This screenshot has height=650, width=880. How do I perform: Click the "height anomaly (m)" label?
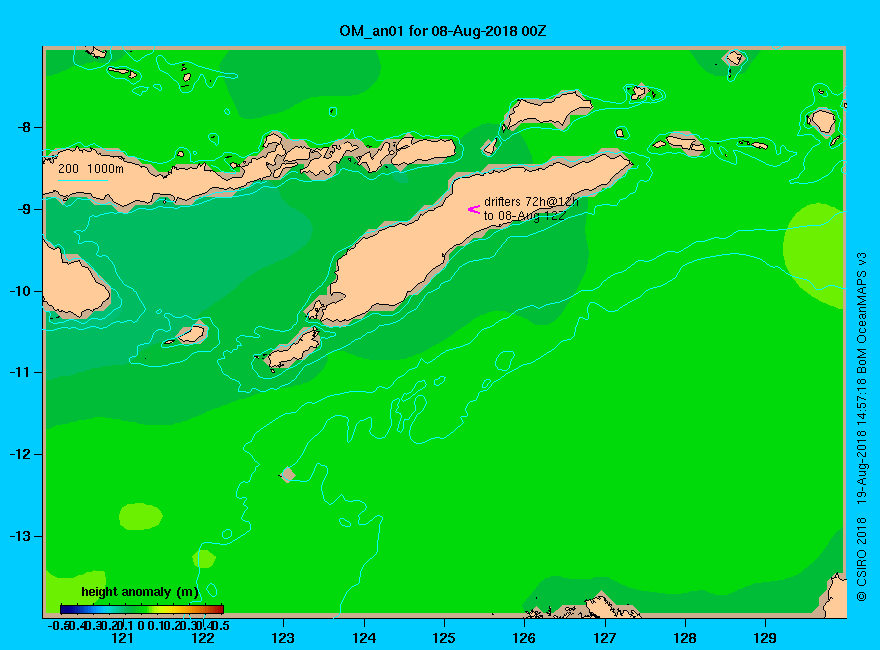point(140,592)
